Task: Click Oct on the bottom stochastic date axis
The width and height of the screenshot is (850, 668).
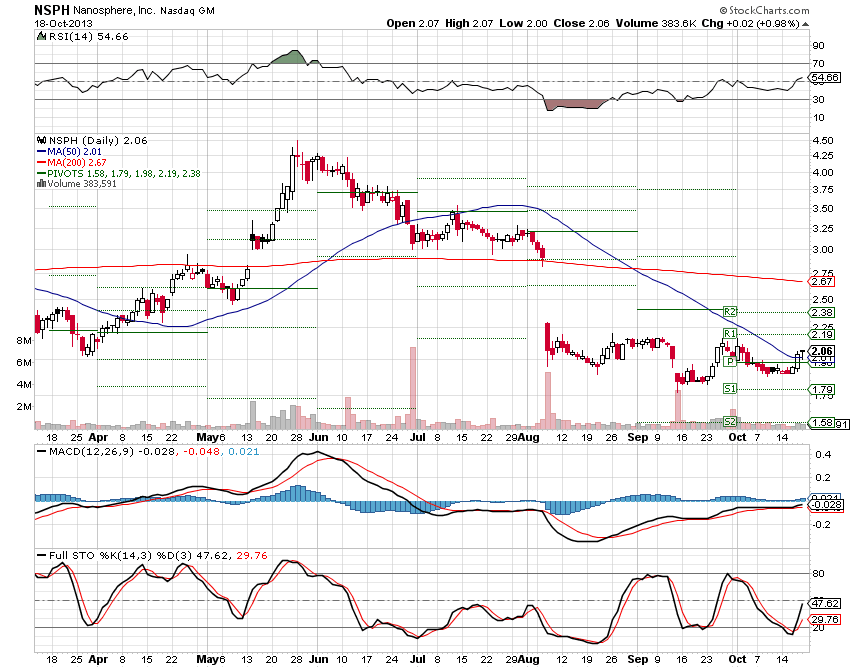Action: (737, 659)
